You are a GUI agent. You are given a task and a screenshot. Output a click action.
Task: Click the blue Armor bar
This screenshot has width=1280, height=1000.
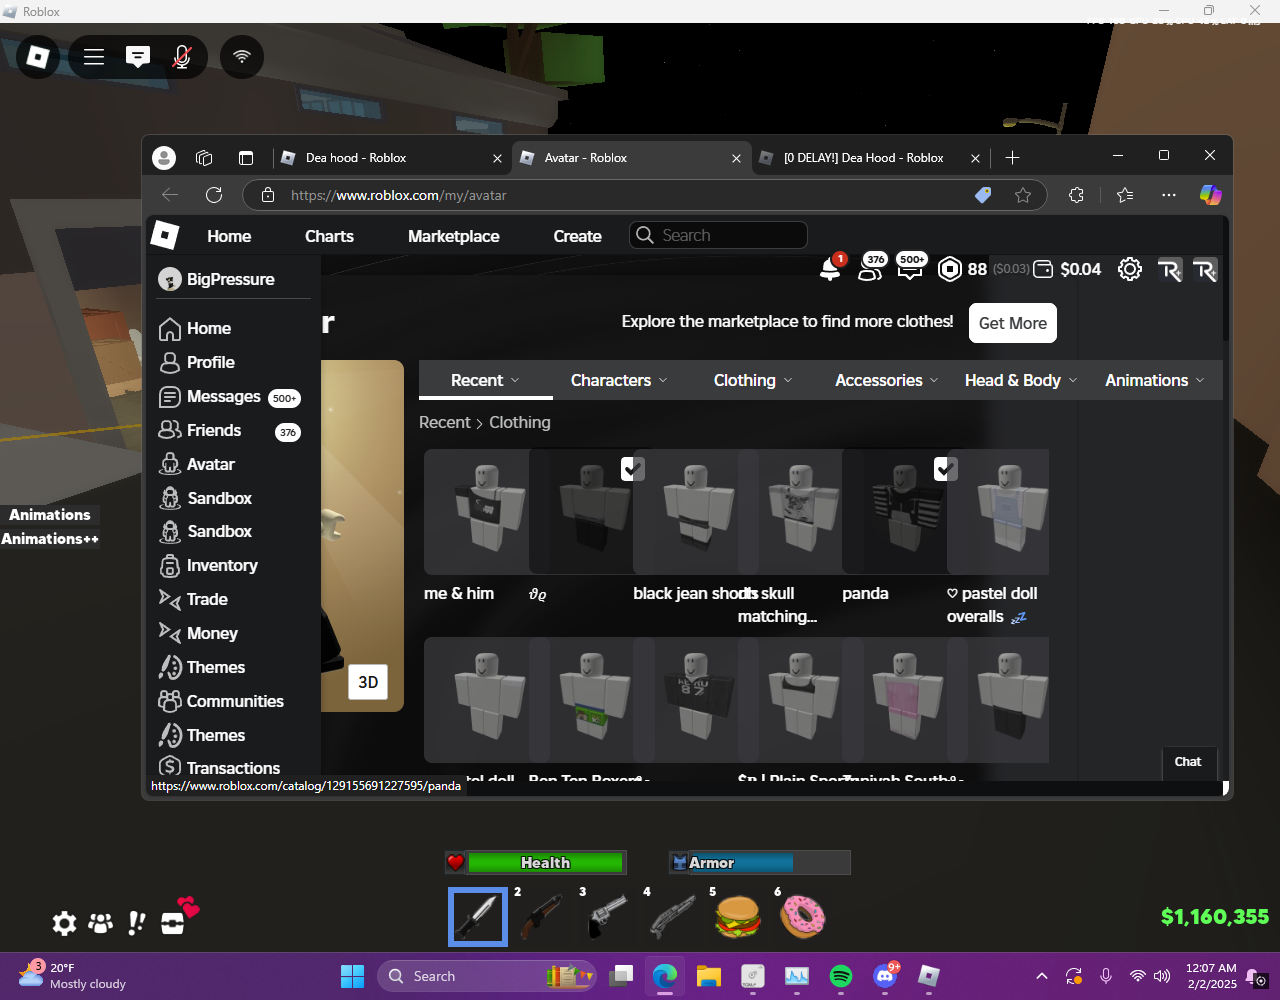741,862
